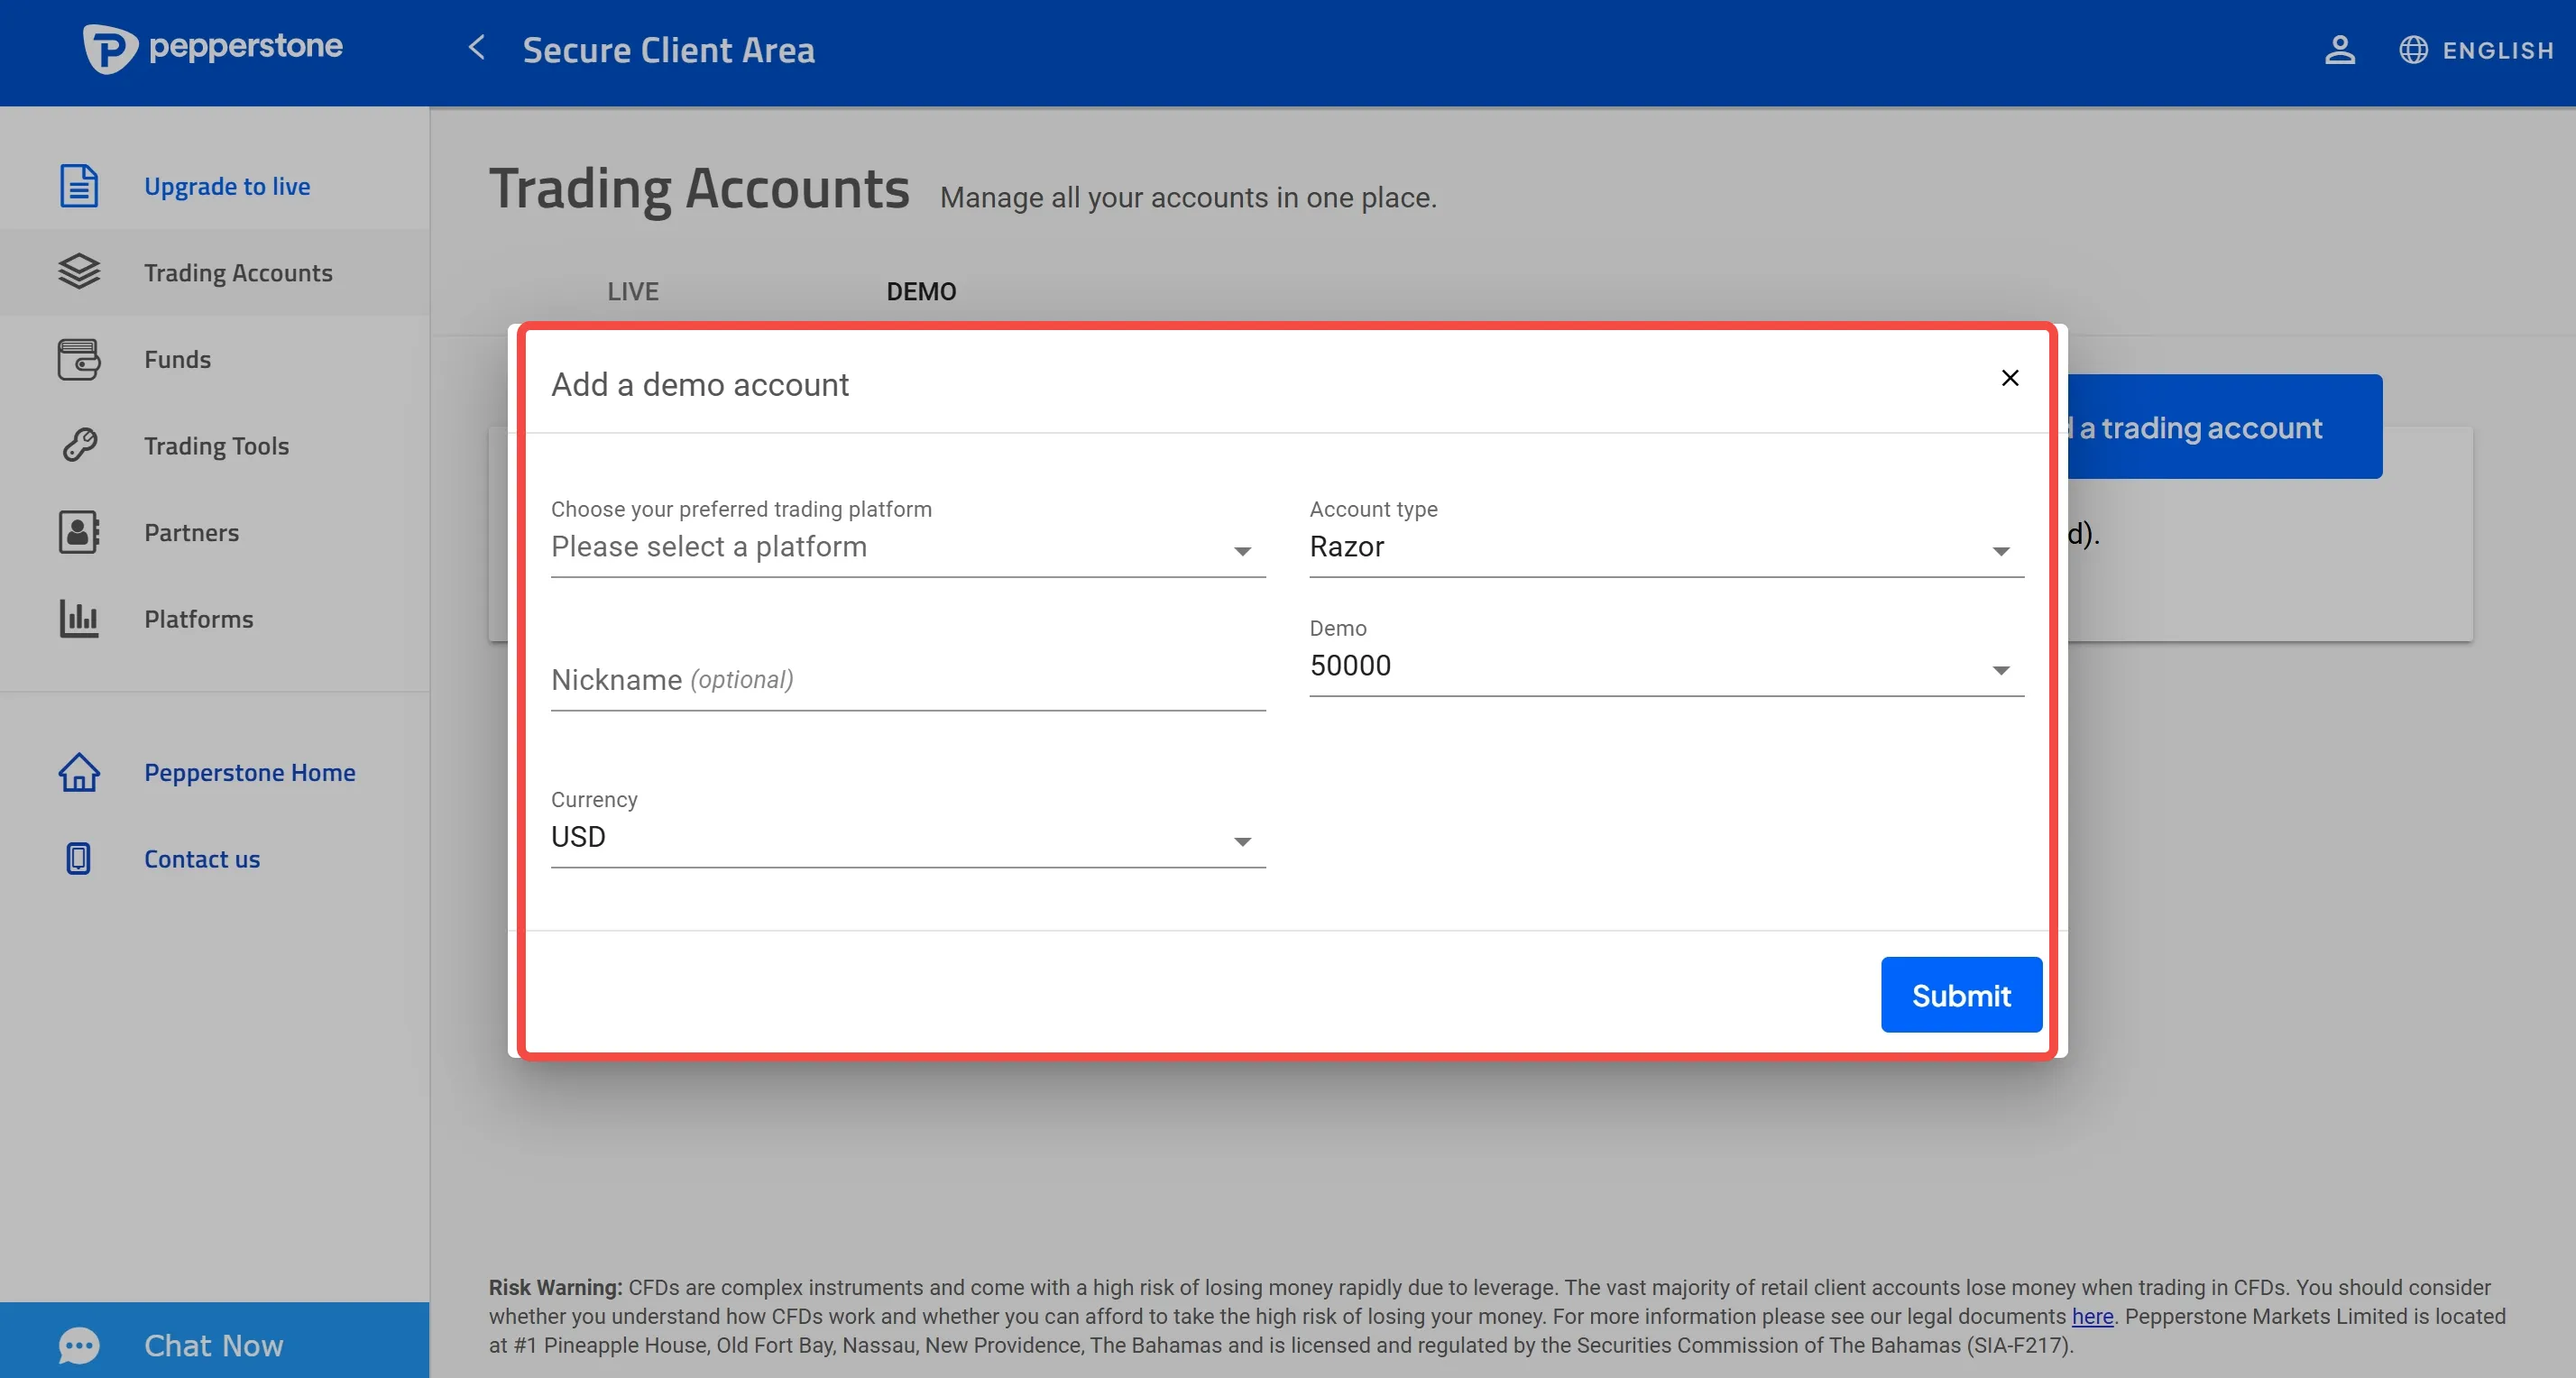Viewport: 2576px width, 1378px height.
Task: Submit the demo account form
Action: (1961, 995)
